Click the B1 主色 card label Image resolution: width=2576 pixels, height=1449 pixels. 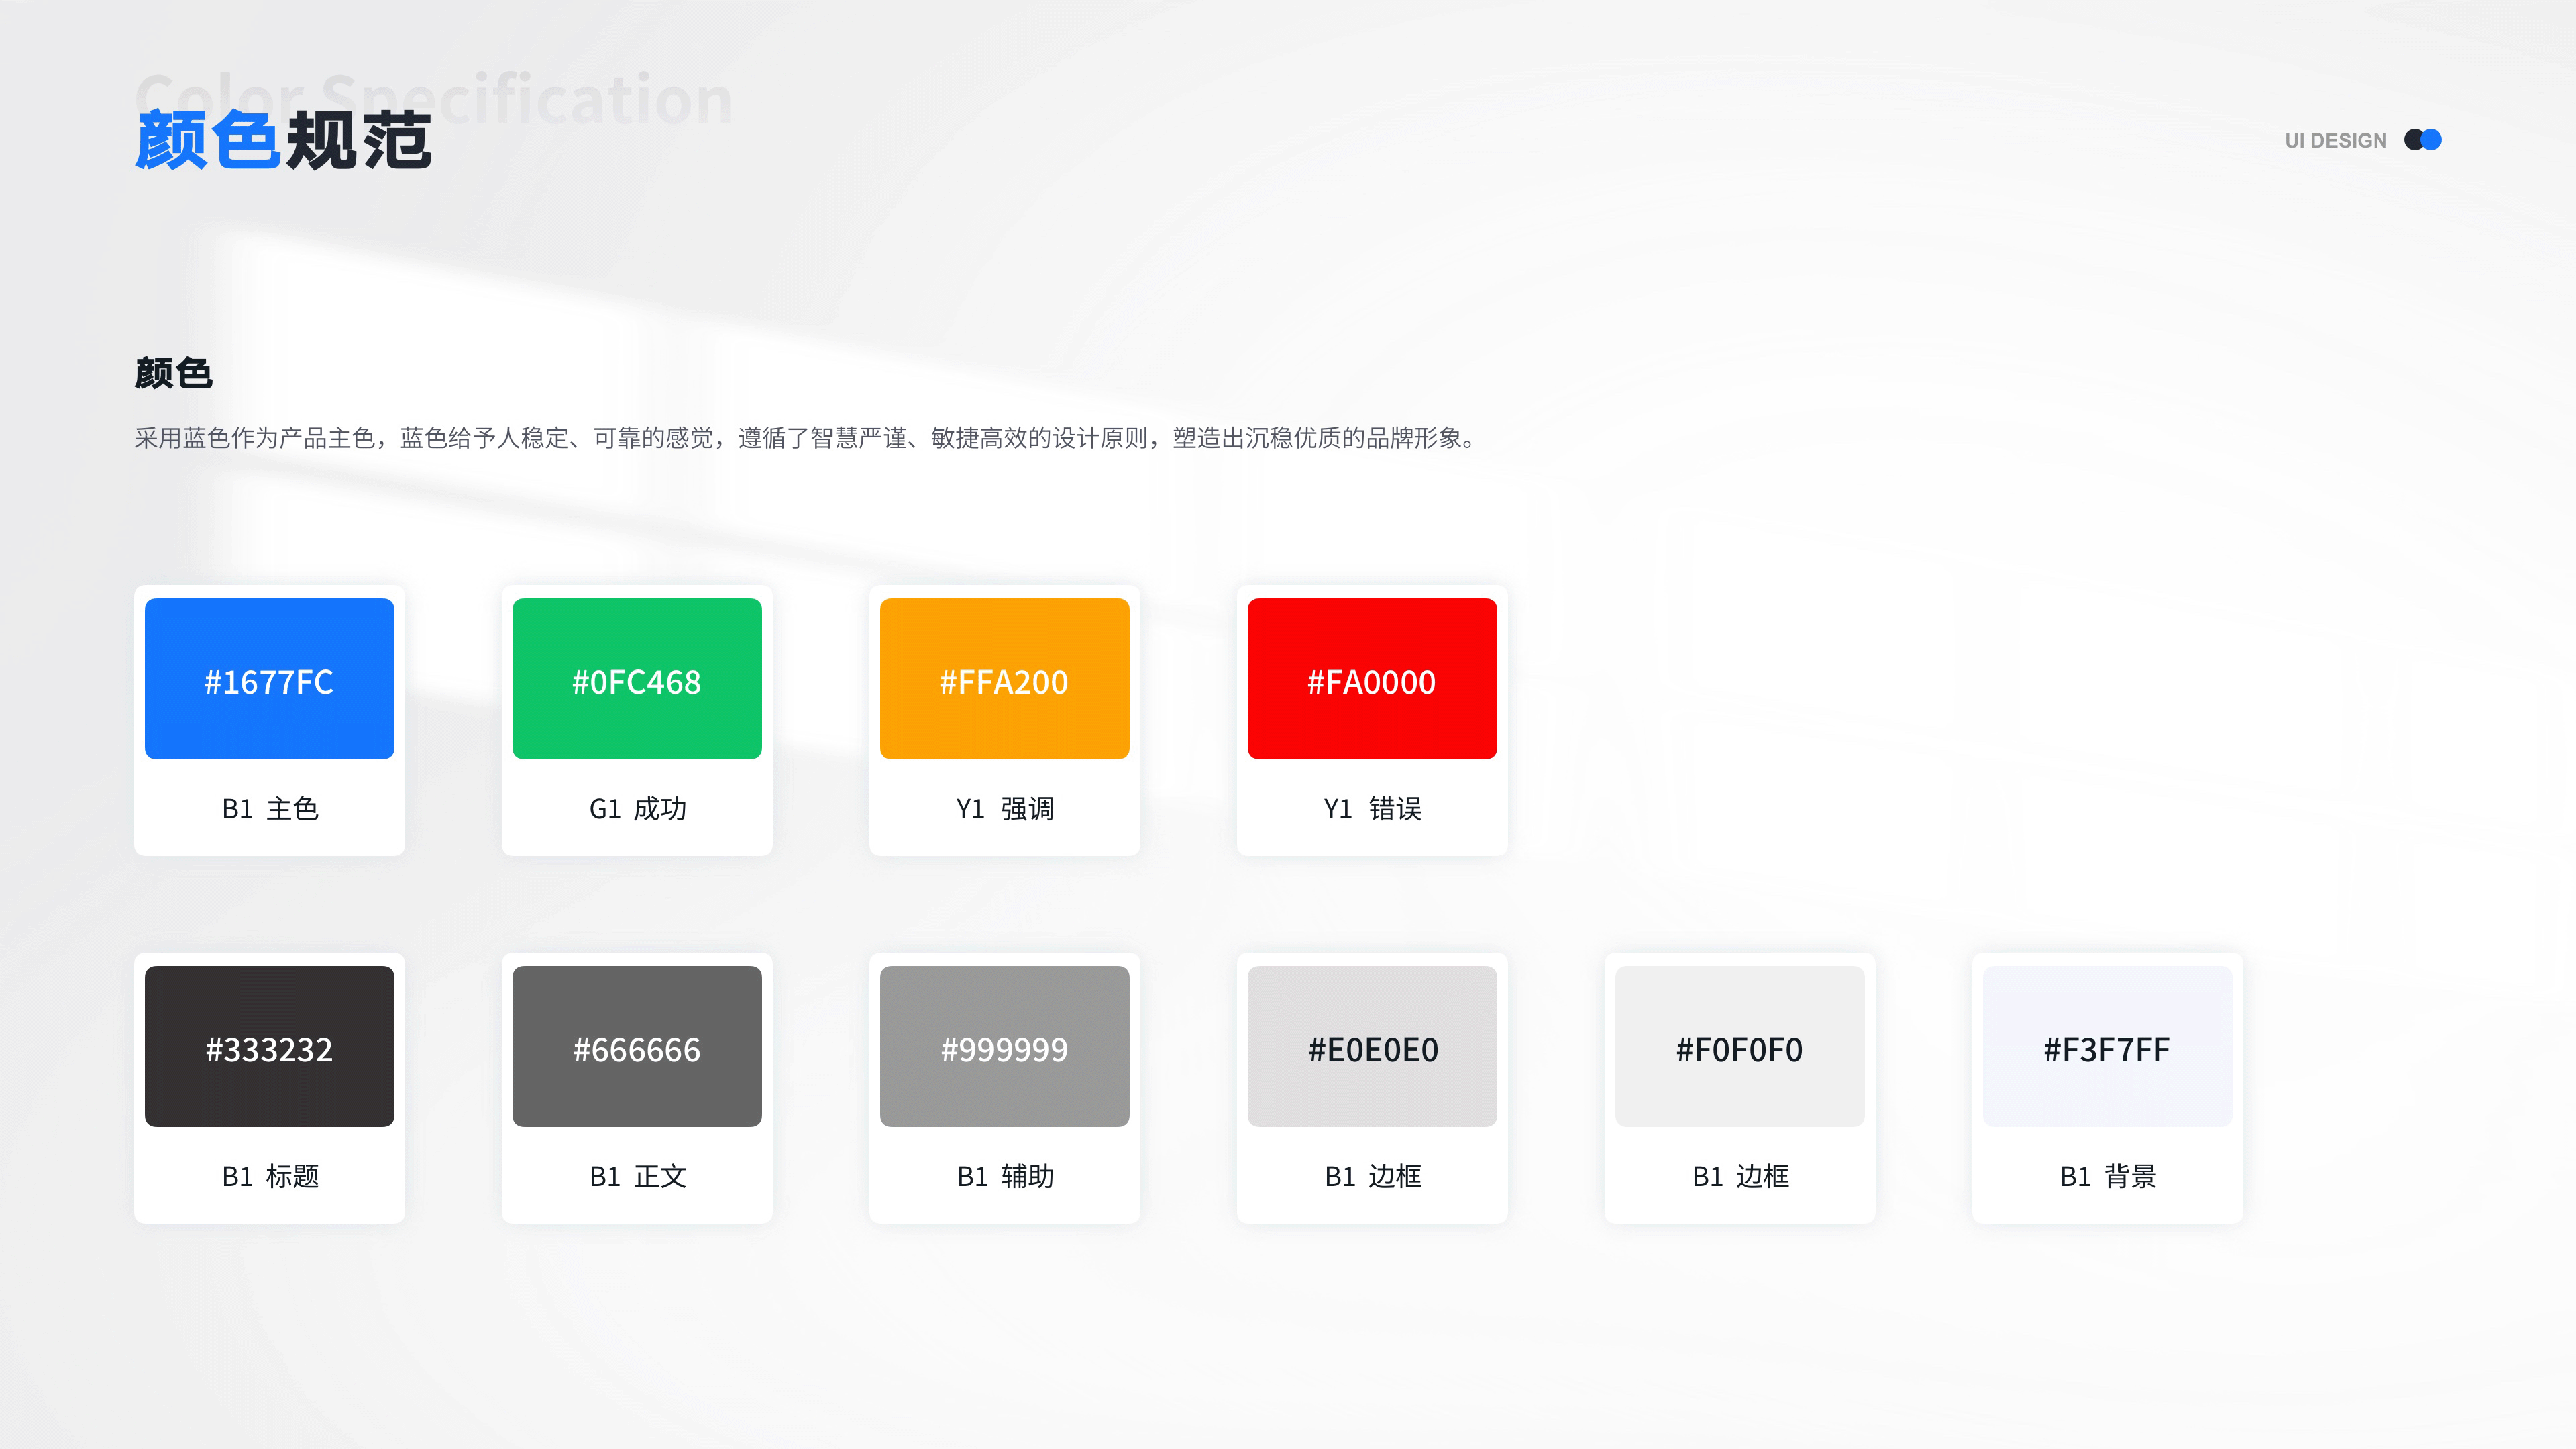pyautogui.click(x=269, y=809)
